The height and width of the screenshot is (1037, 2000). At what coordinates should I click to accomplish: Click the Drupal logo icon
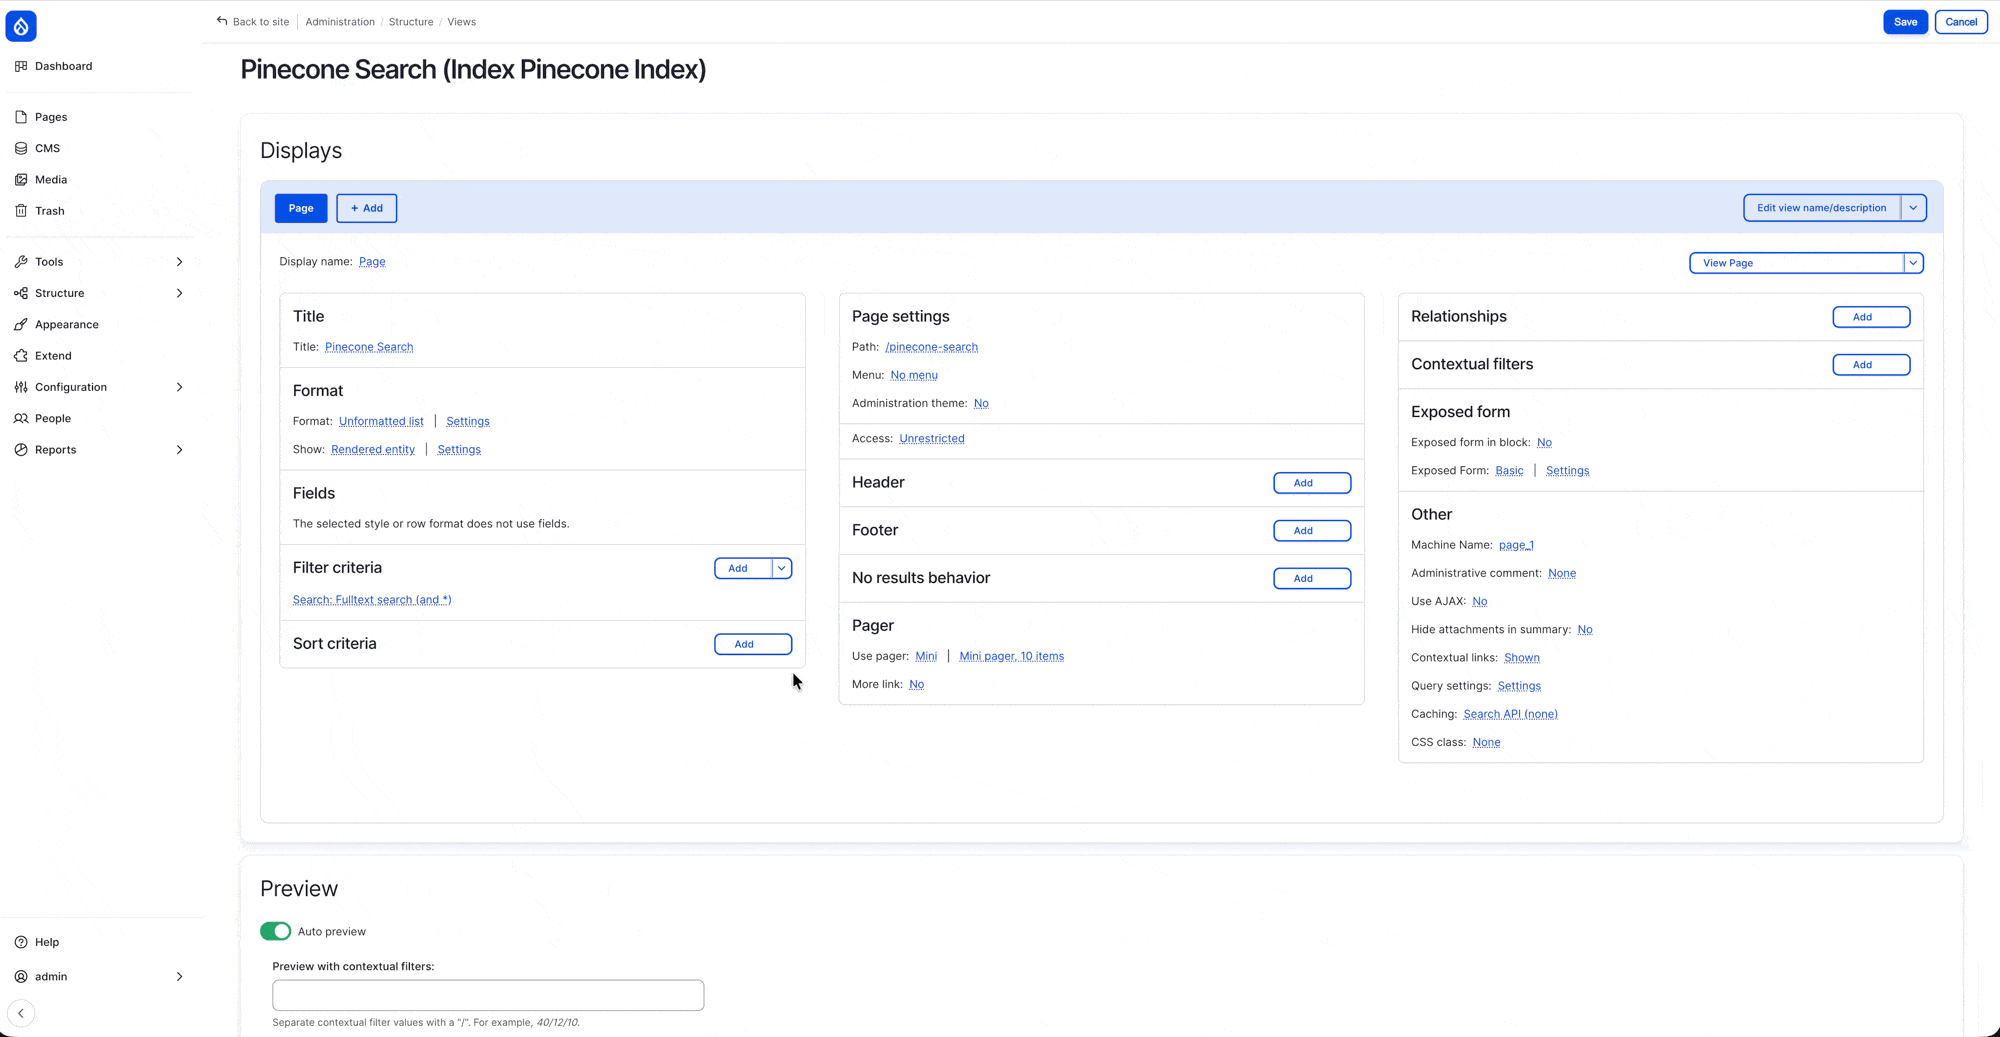[21, 26]
